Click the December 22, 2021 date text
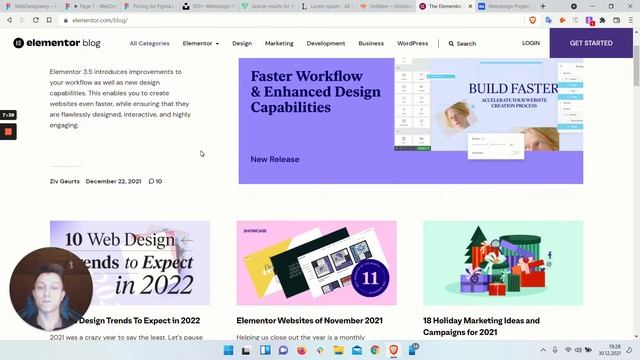The height and width of the screenshot is (360, 640). [113, 181]
